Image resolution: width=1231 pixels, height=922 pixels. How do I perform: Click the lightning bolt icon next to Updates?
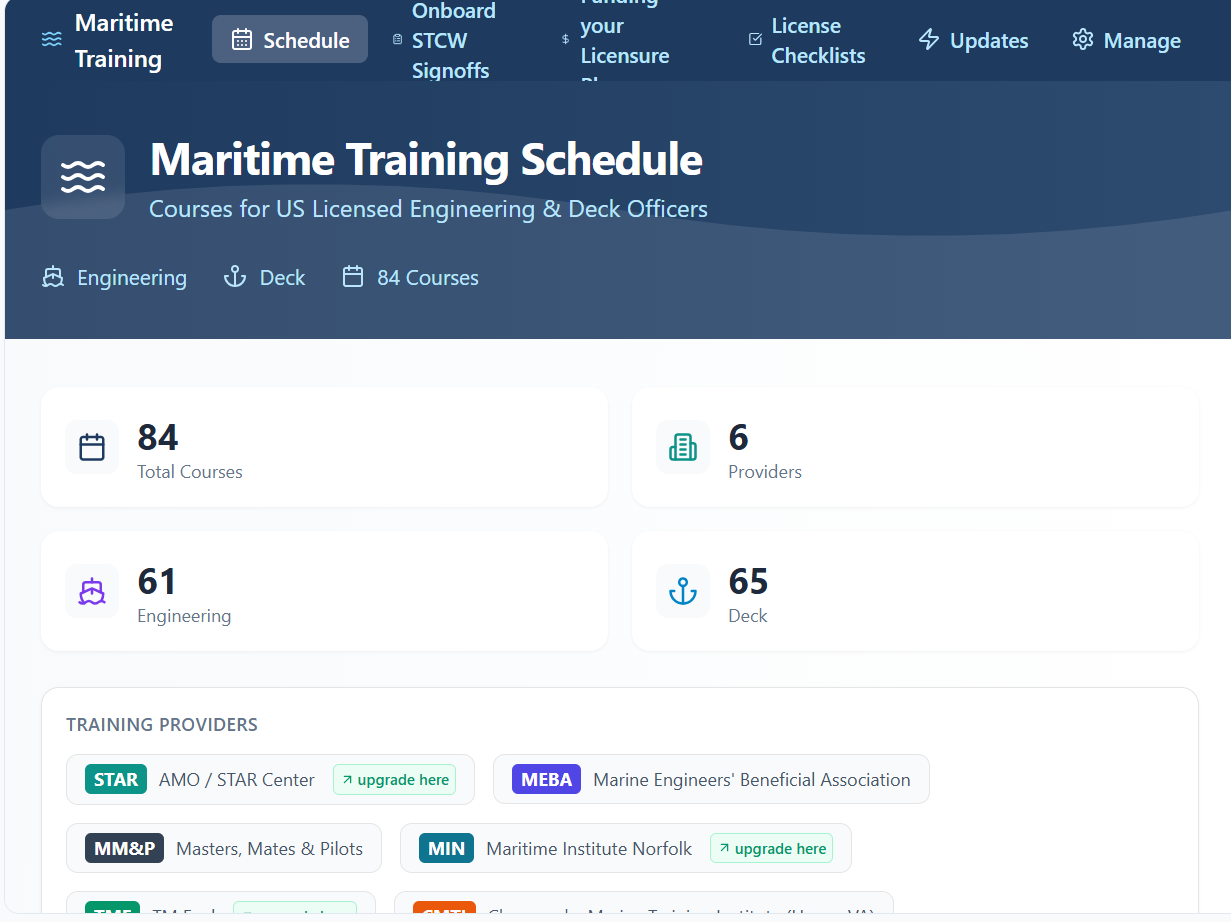(929, 40)
